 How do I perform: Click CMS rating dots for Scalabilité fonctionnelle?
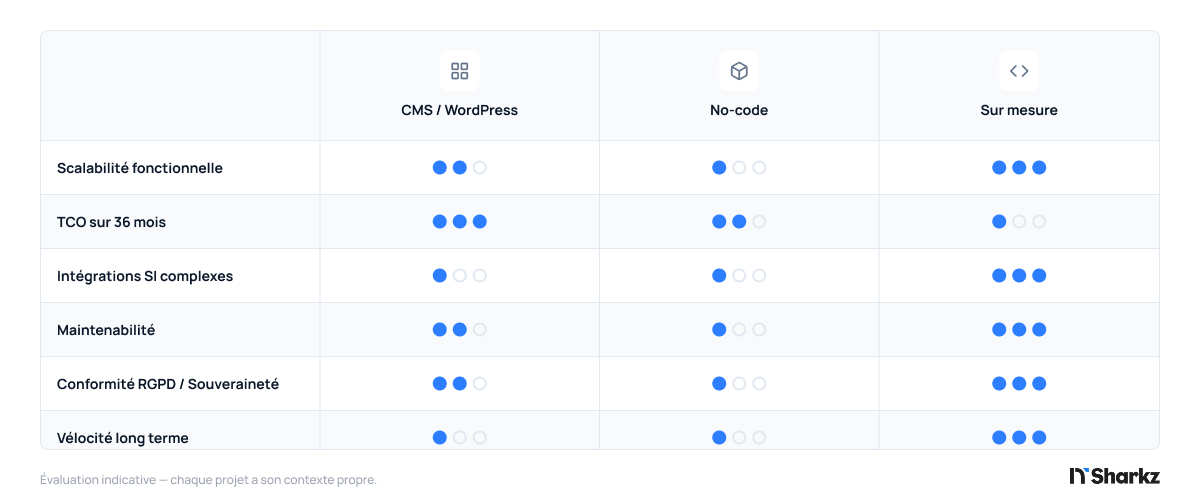[x=460, y=168]
